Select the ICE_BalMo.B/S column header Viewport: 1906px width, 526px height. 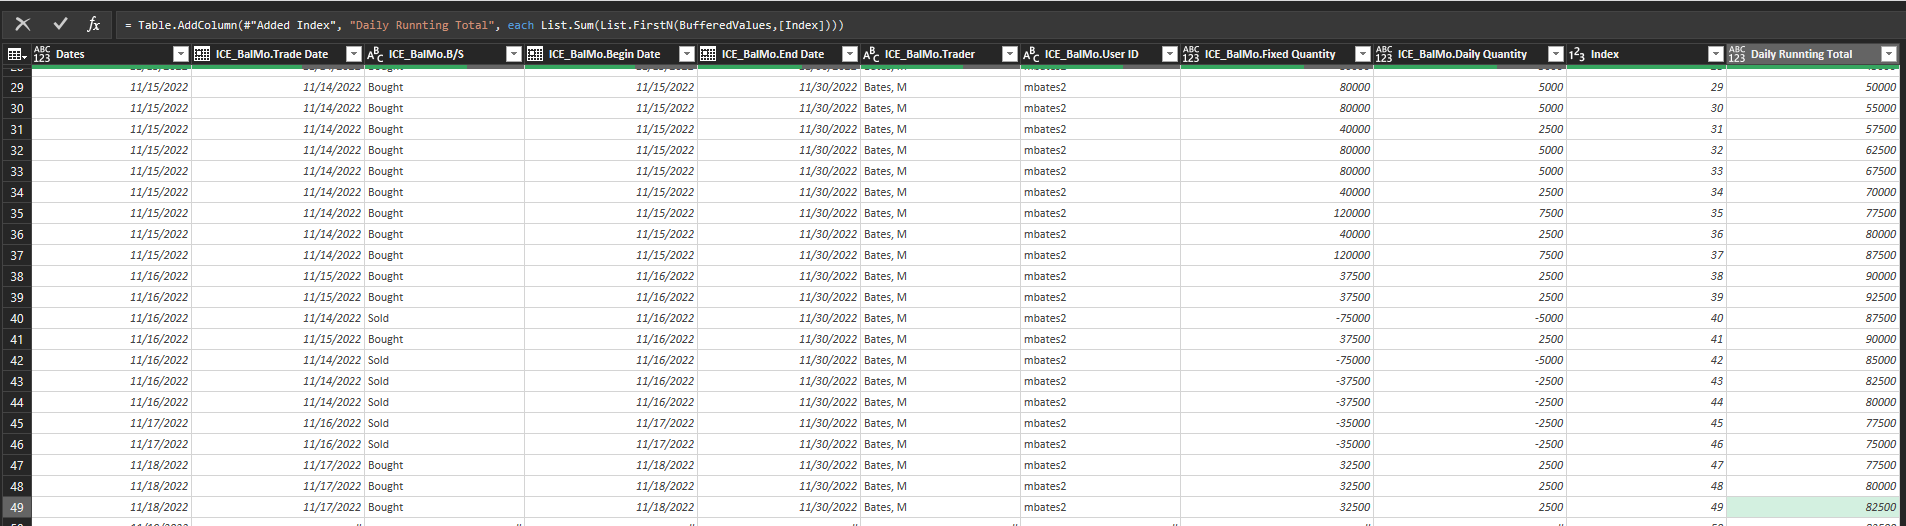tap(444, 54)
